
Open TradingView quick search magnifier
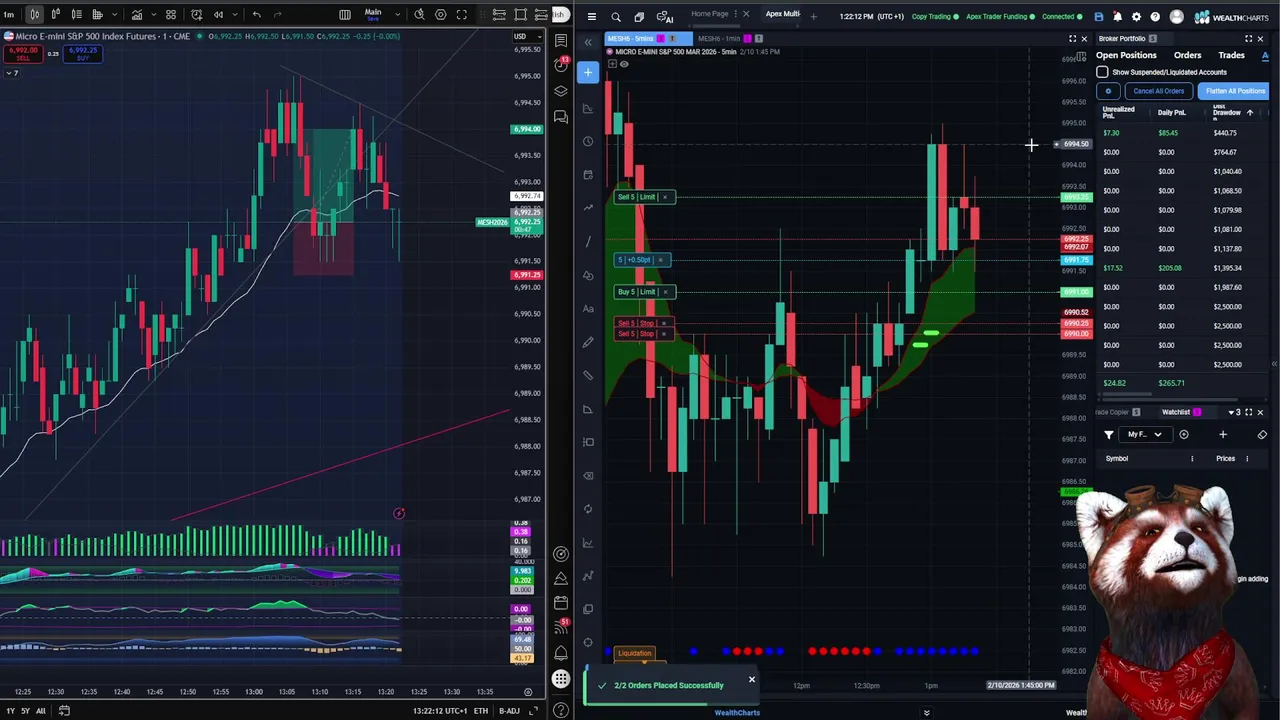click(x=419, y=14)
